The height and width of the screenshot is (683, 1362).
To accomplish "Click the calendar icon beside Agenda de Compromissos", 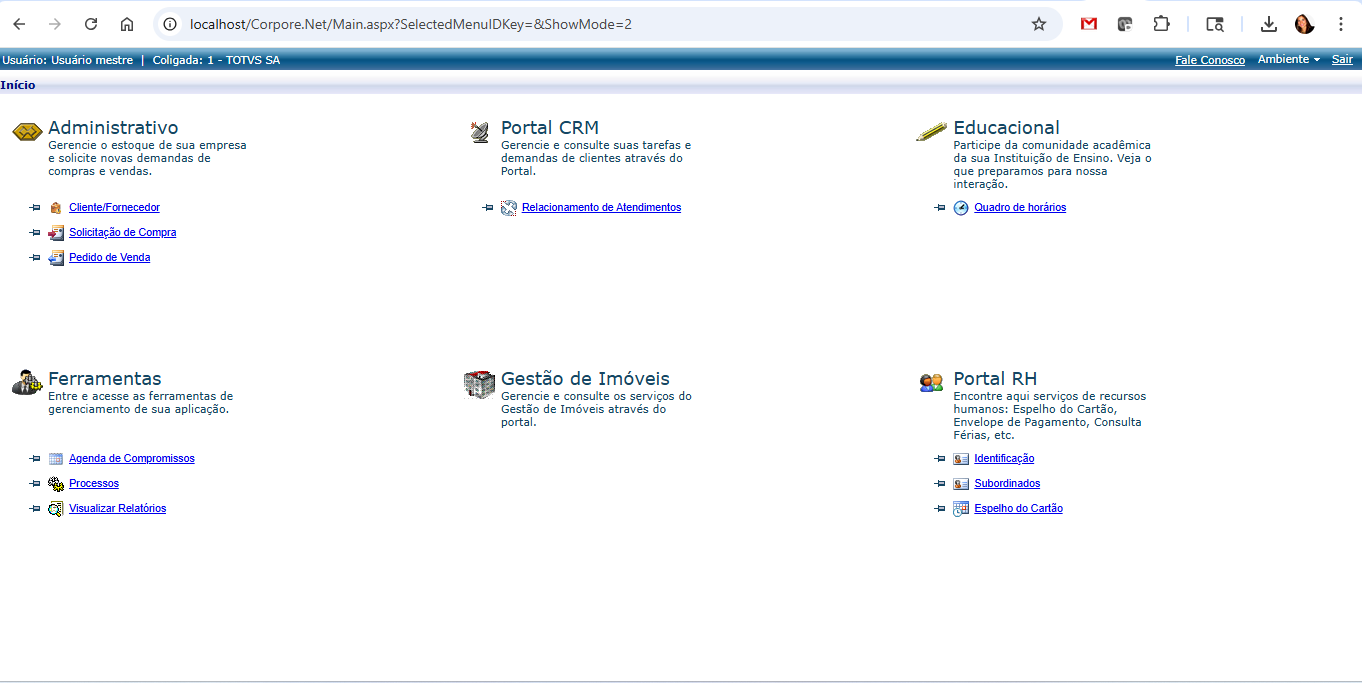I will point(56,459).
